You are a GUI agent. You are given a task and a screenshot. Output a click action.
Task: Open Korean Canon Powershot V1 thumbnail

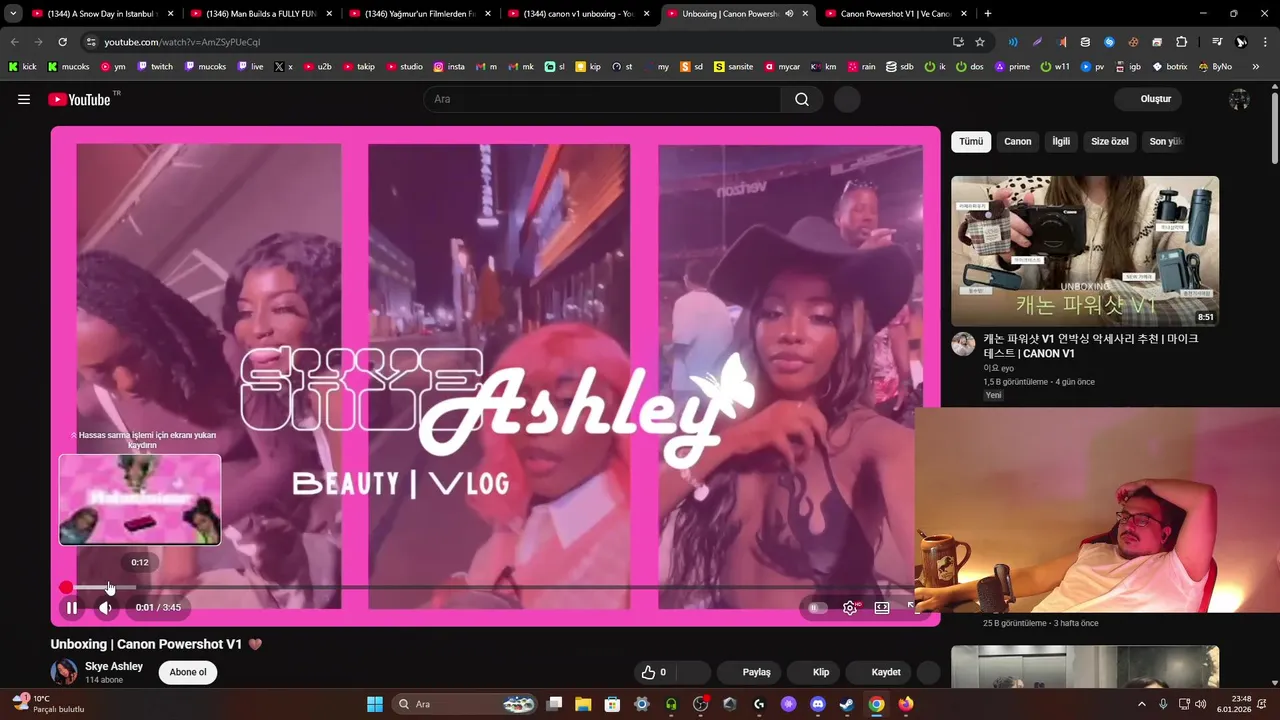click(1085, 251)
